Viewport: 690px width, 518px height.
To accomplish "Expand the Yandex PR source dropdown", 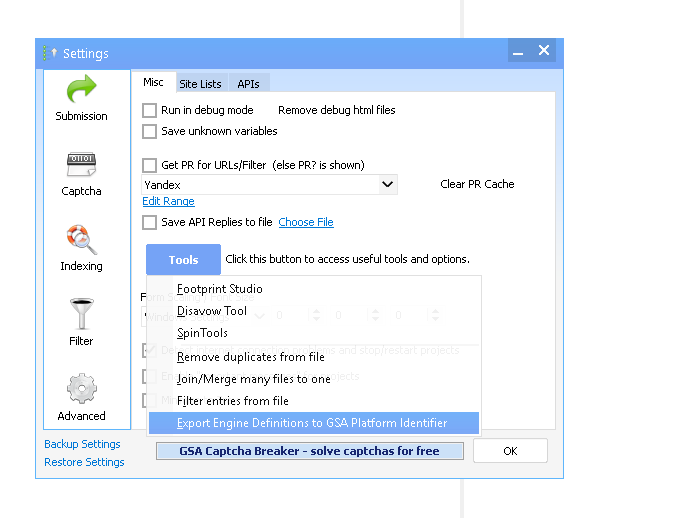I will 387,184.
